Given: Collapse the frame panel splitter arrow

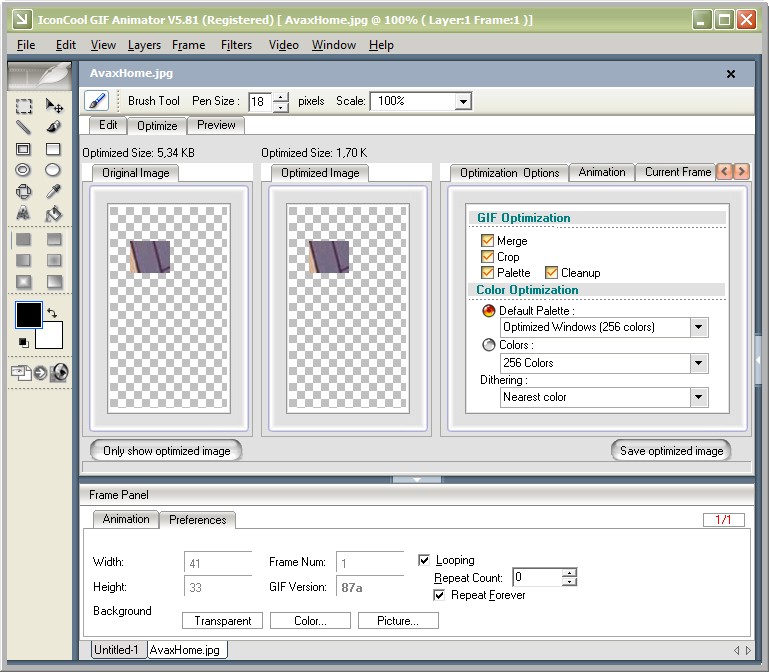Looking at the screenshot, I should point(417,479).
